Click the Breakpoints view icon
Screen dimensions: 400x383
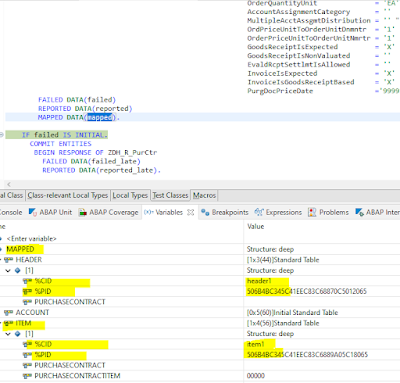click(x=205, y=212)
